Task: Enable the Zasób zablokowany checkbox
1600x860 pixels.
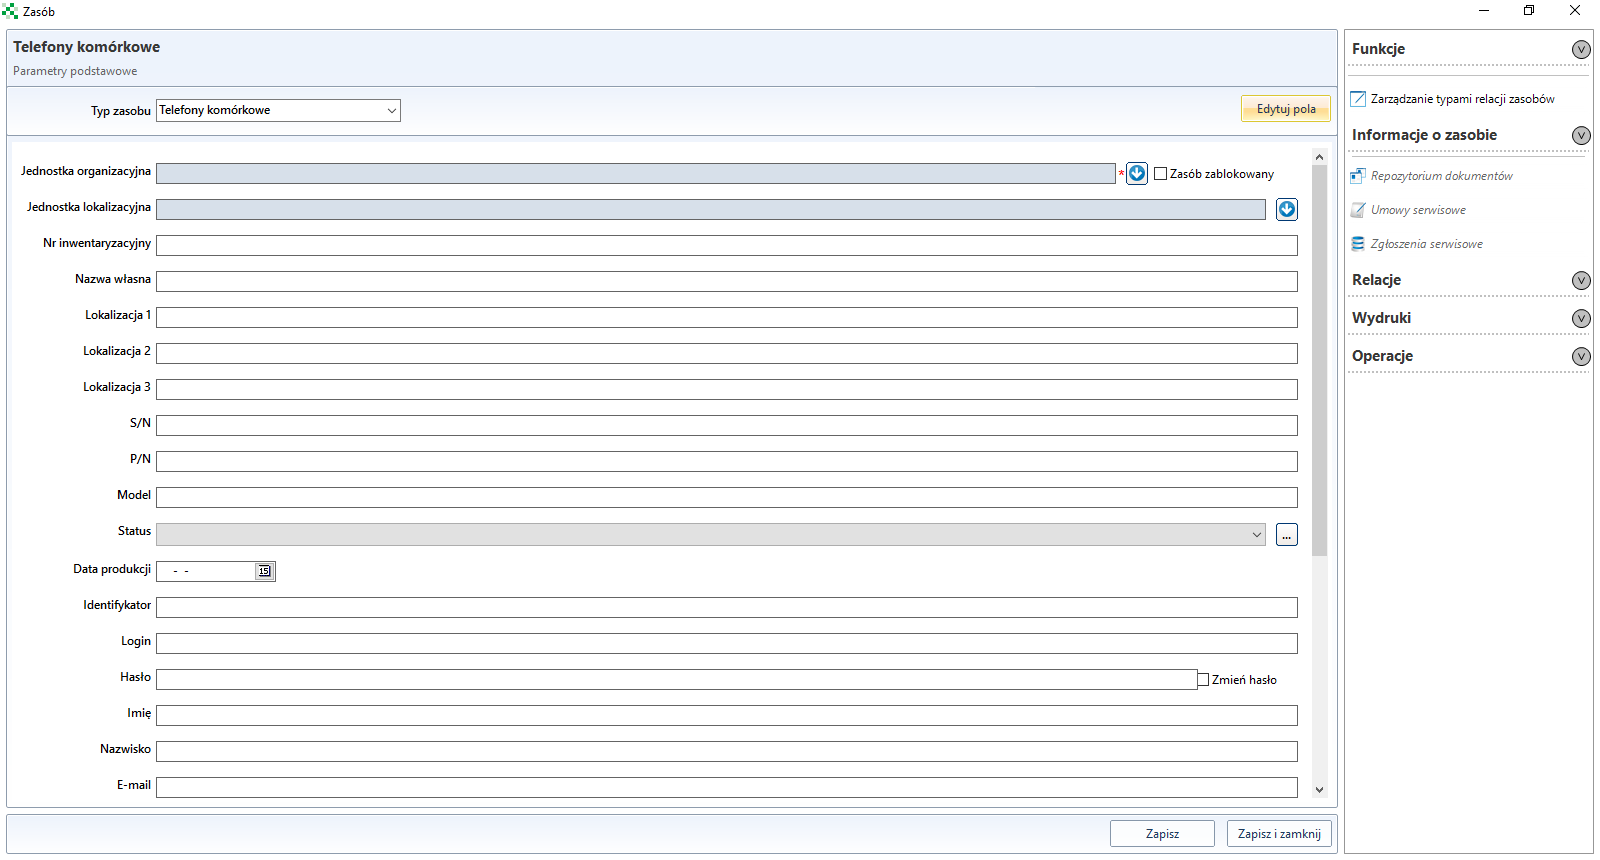Action: pyautogui.click(x=1161, y=174)
